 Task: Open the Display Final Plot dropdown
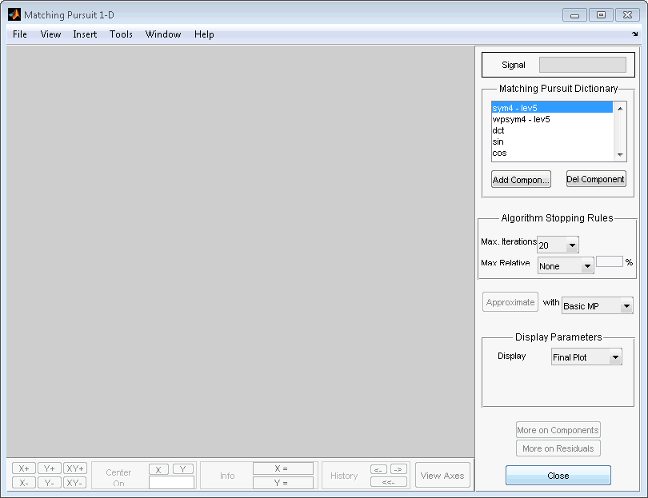point(586,357)
